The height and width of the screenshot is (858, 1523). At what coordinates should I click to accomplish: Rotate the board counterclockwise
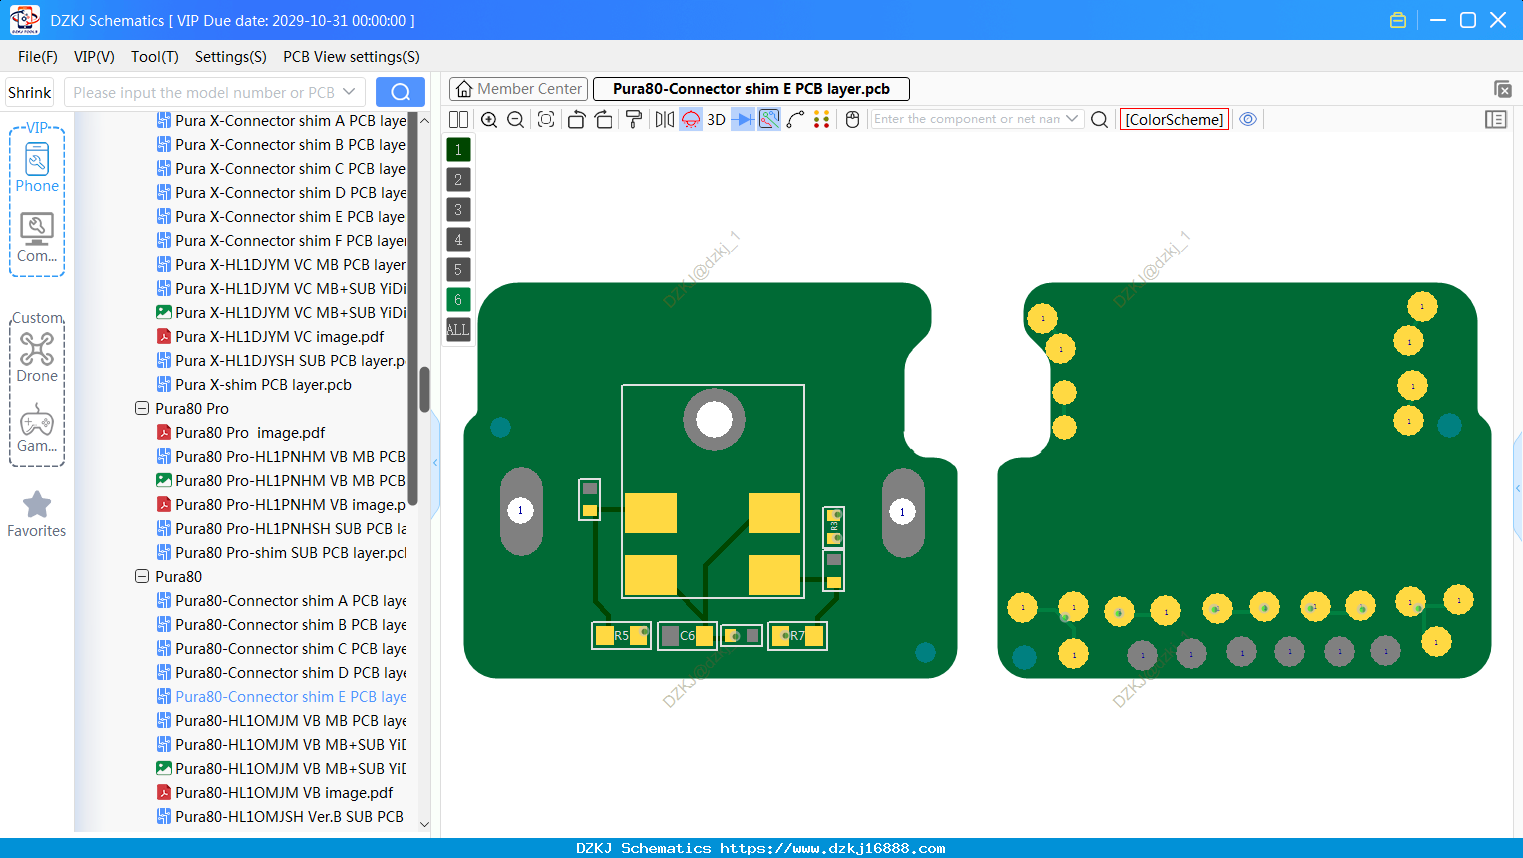pos(576,119)
